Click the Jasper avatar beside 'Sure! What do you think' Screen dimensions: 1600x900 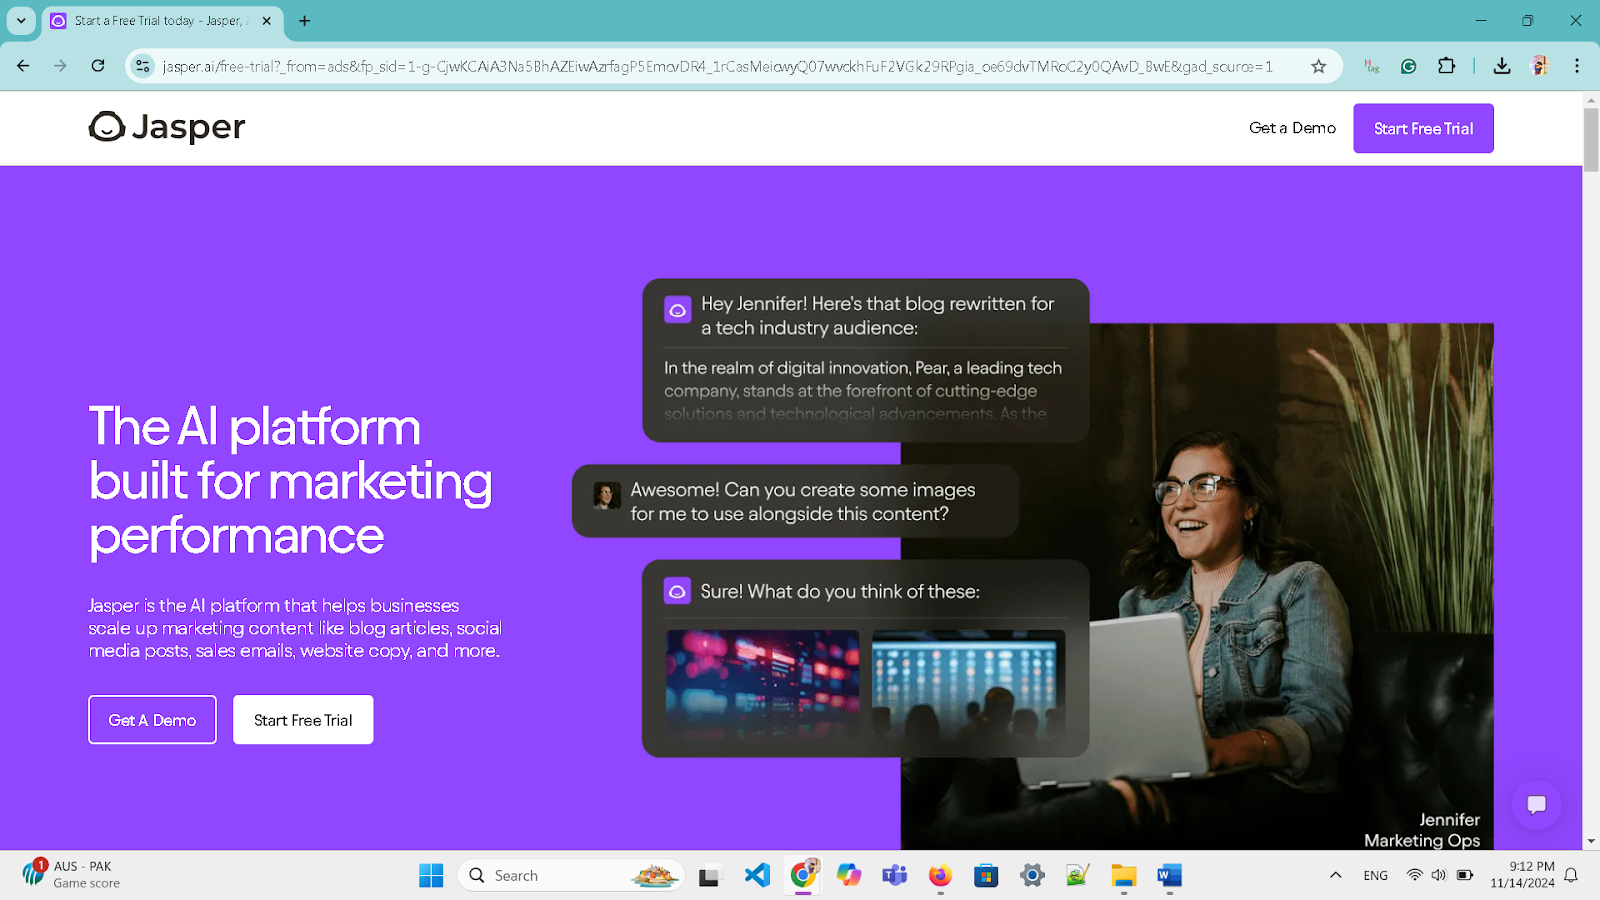coord(677,591)
